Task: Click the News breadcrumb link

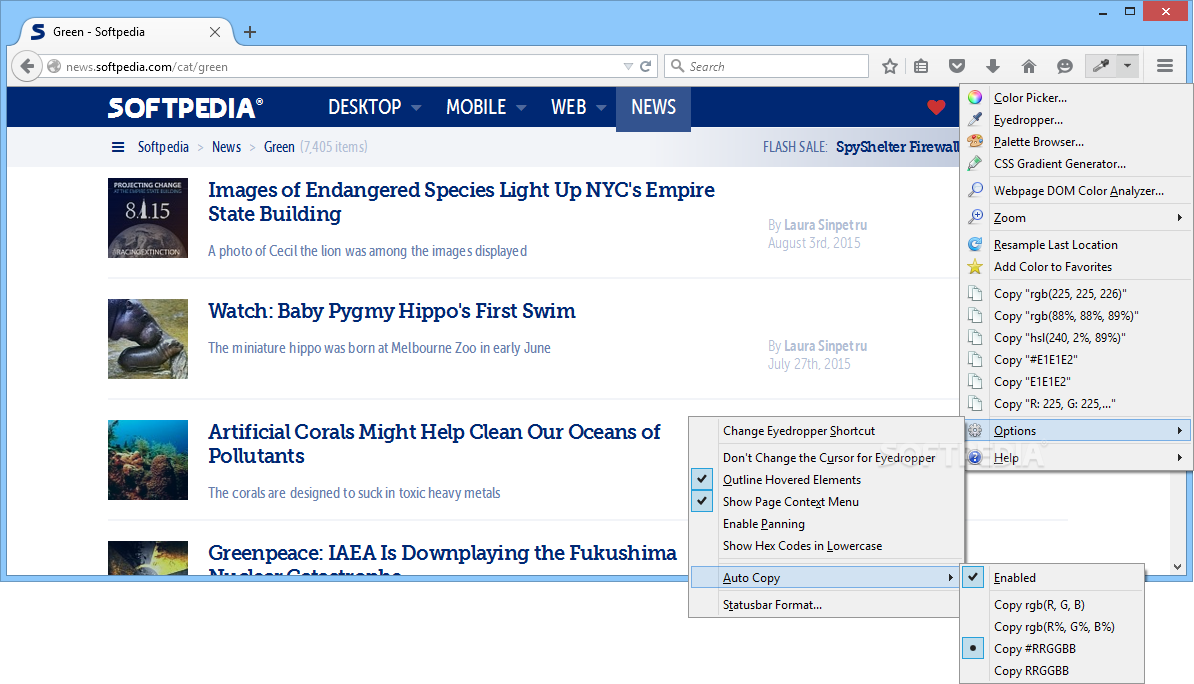Action: [x=226, y=147]
